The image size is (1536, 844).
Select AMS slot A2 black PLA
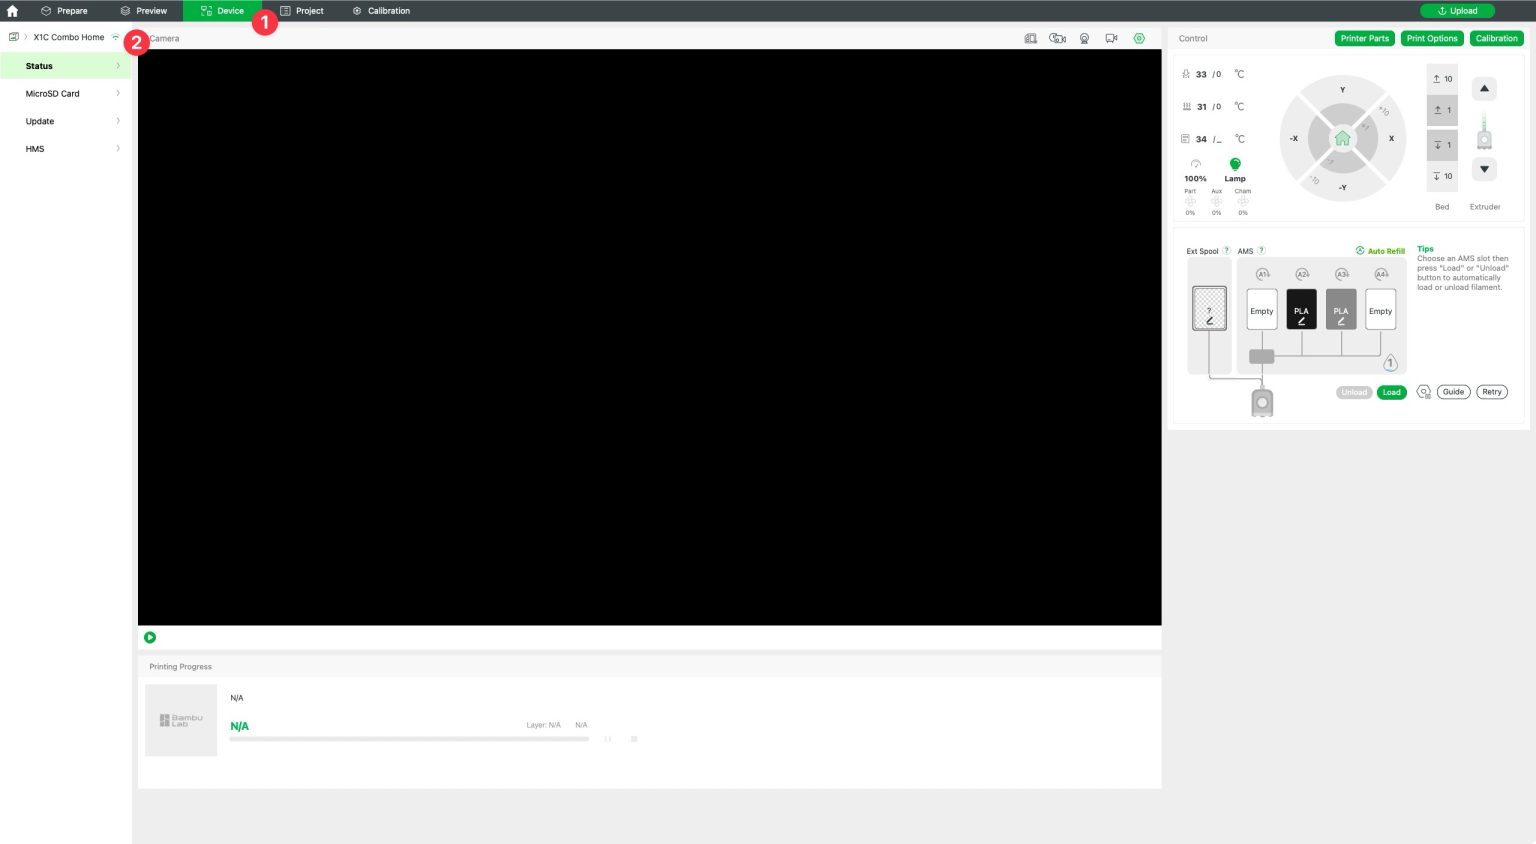[x=1301, y=310]
